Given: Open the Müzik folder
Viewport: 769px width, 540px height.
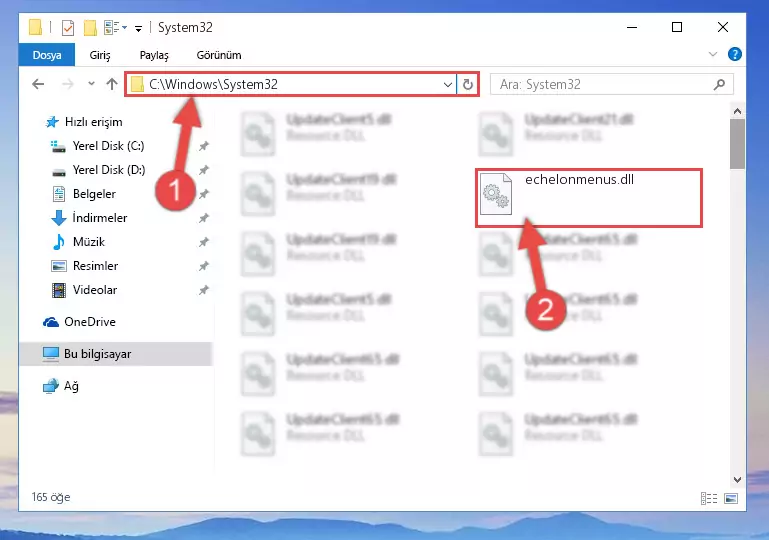Looking at the screenshot, I should 88,242.
